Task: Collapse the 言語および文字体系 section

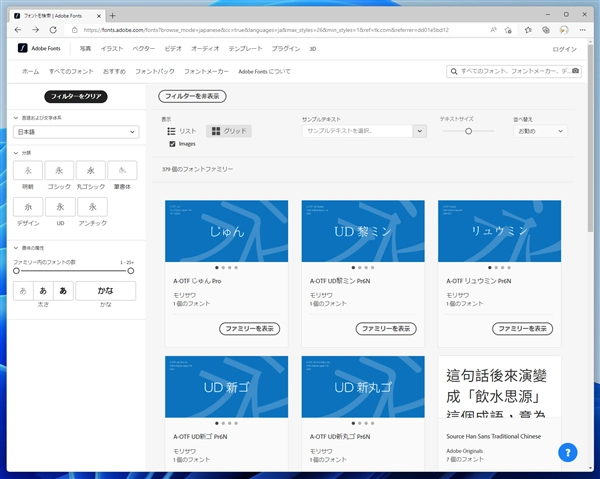Action: [16, 118]
